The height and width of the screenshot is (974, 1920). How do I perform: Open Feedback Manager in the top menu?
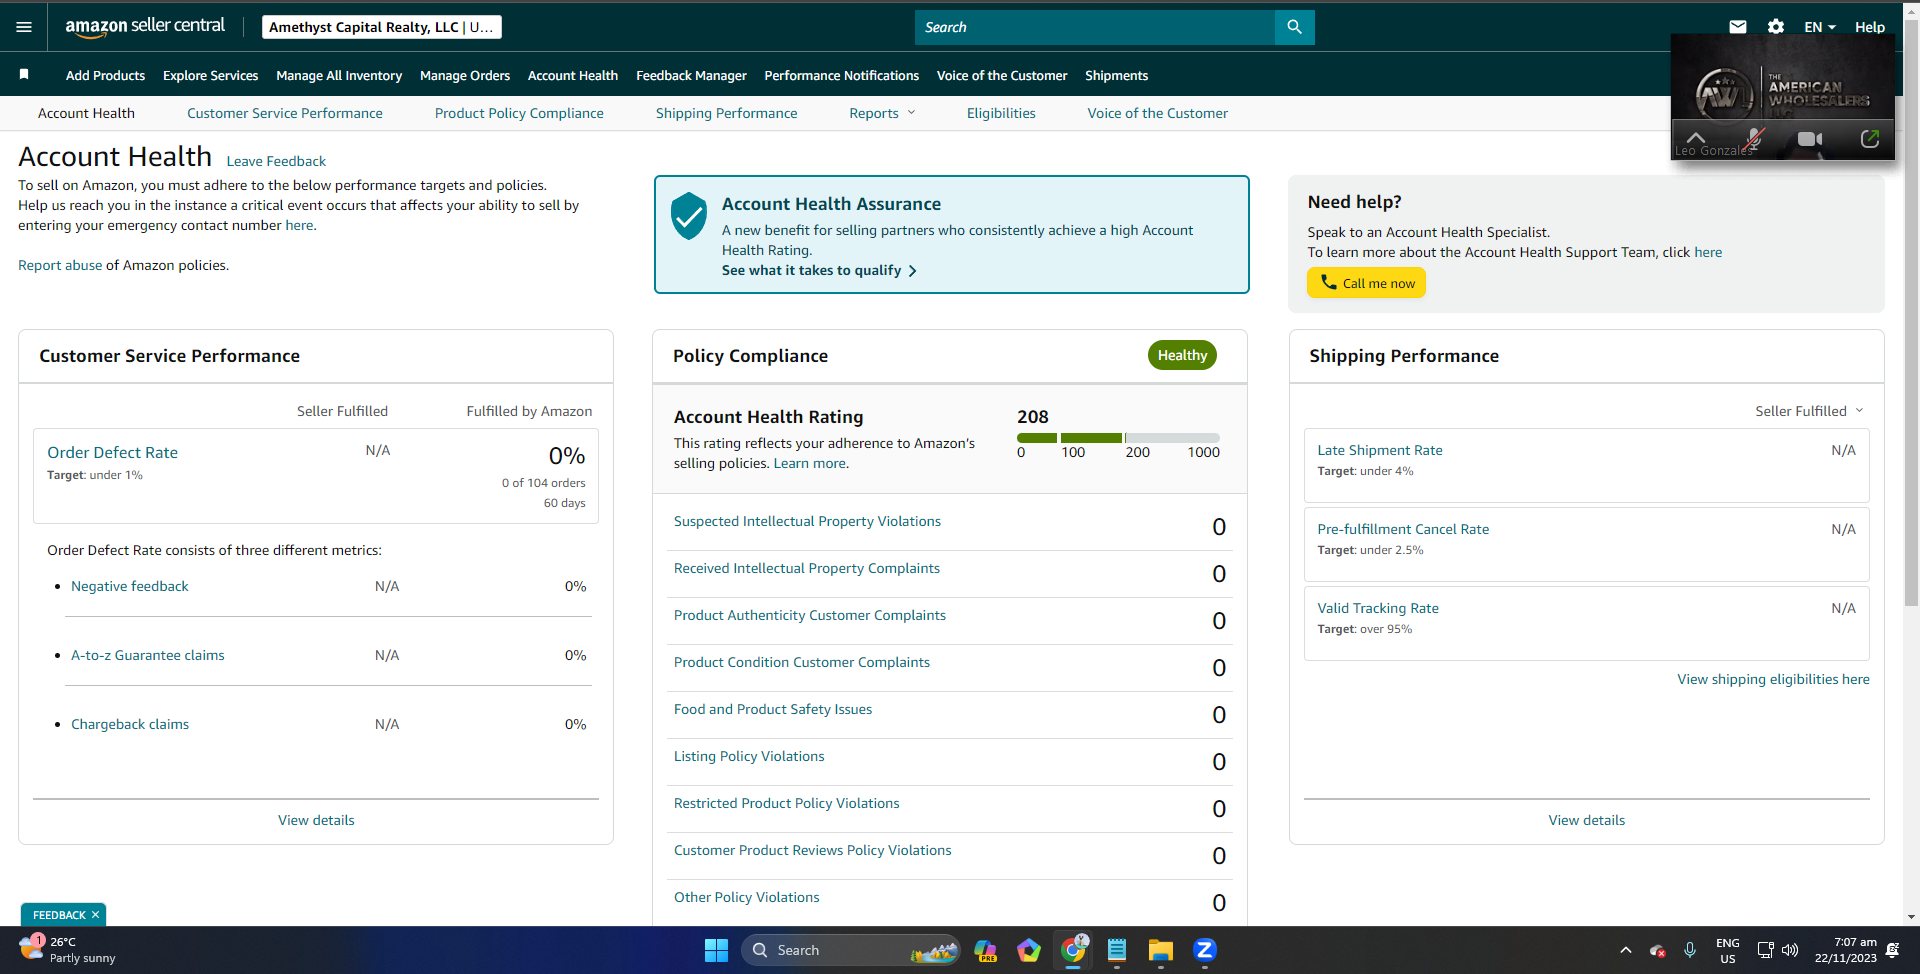coord(691,75)
